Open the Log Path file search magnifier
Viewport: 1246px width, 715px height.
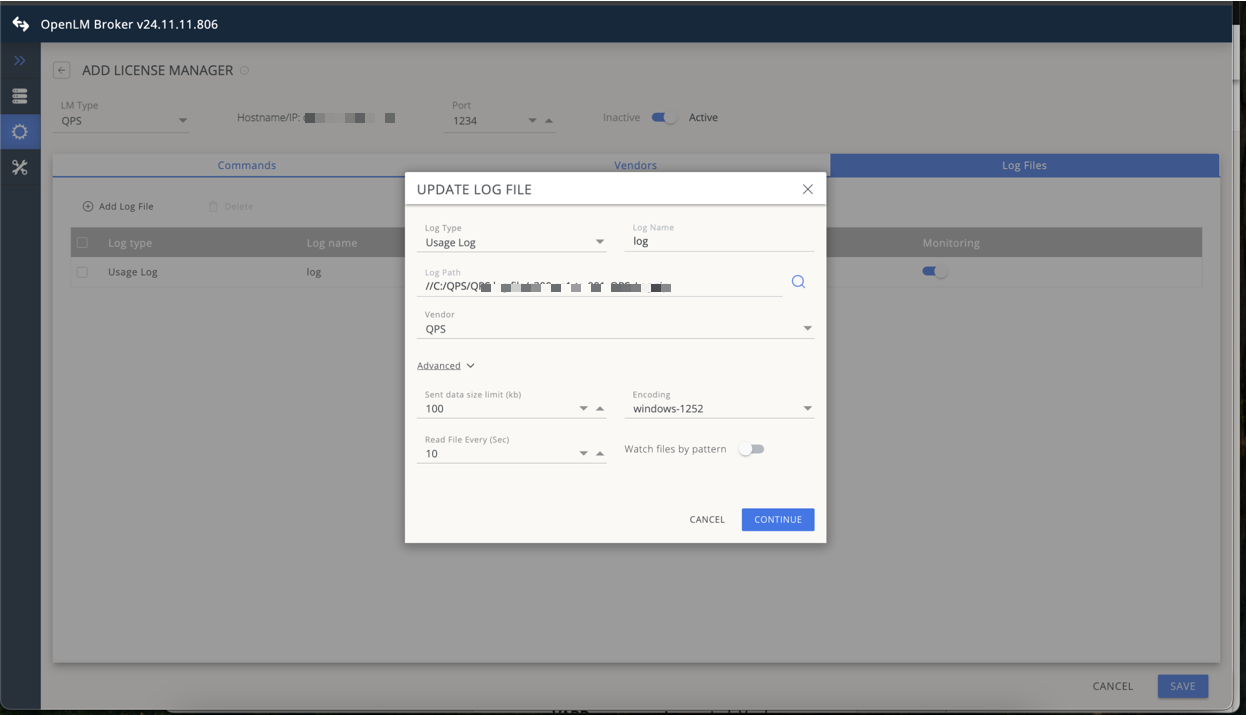(797, 281)
